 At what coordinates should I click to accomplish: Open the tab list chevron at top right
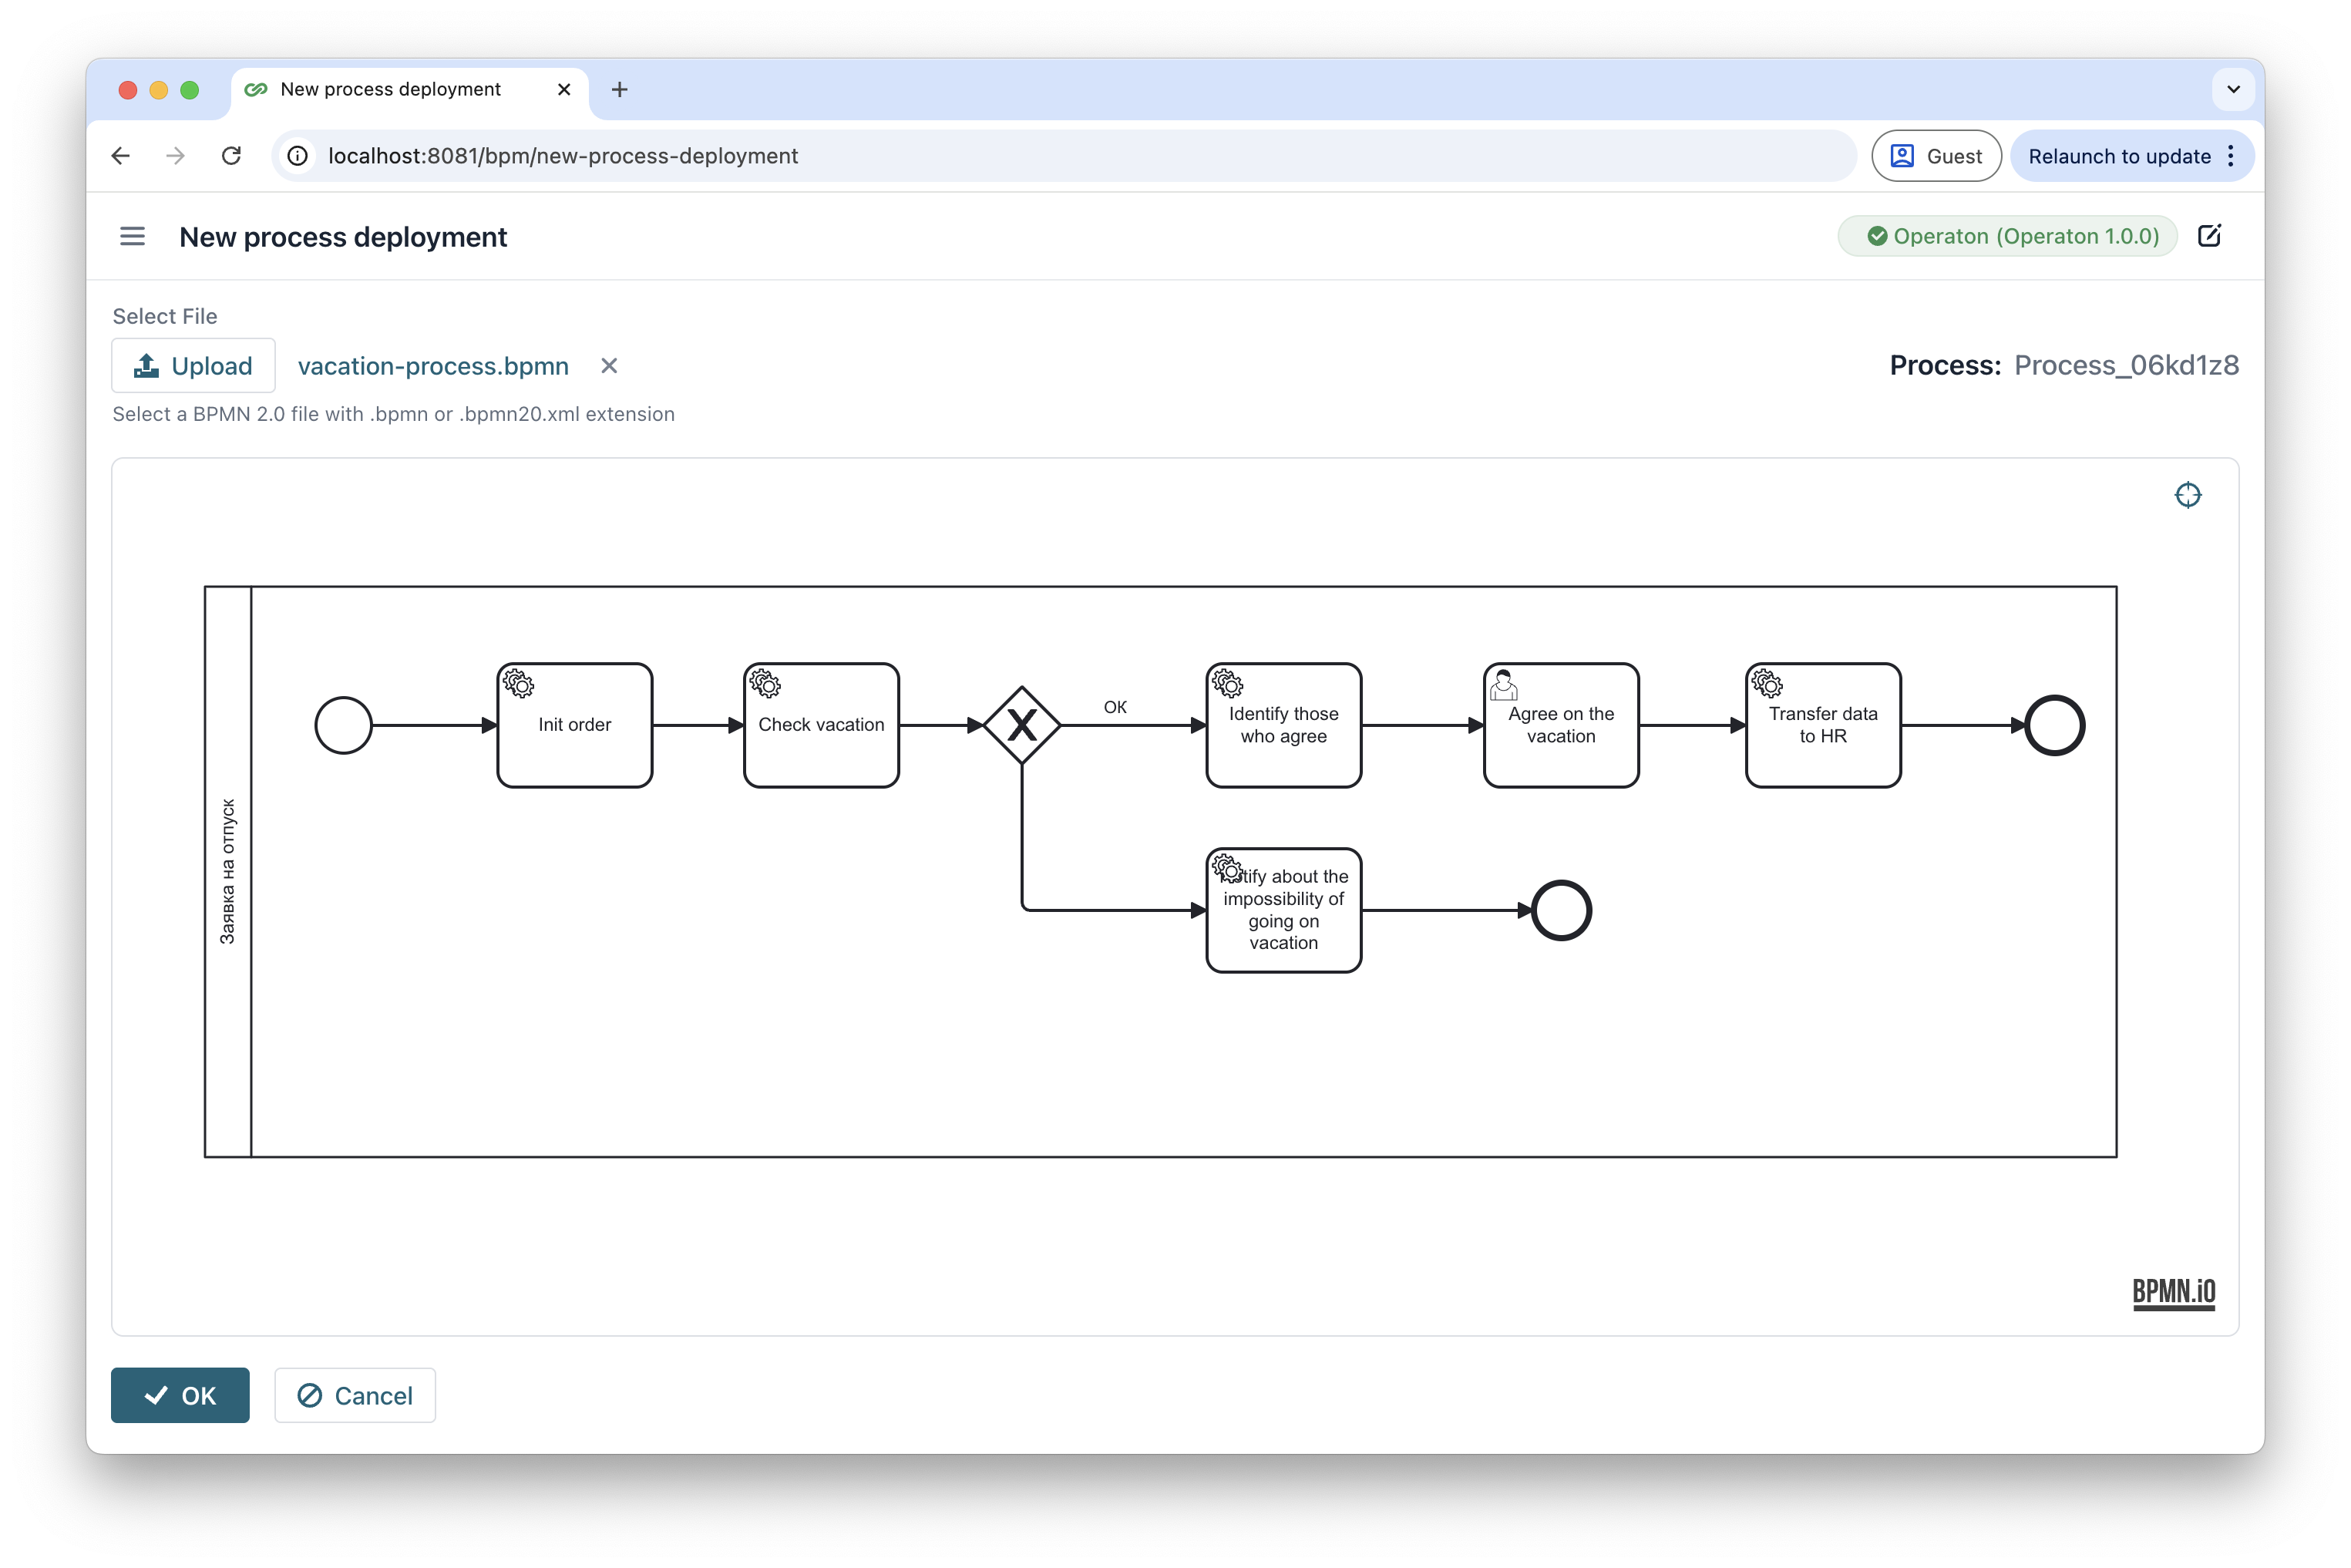[2233, 89]
